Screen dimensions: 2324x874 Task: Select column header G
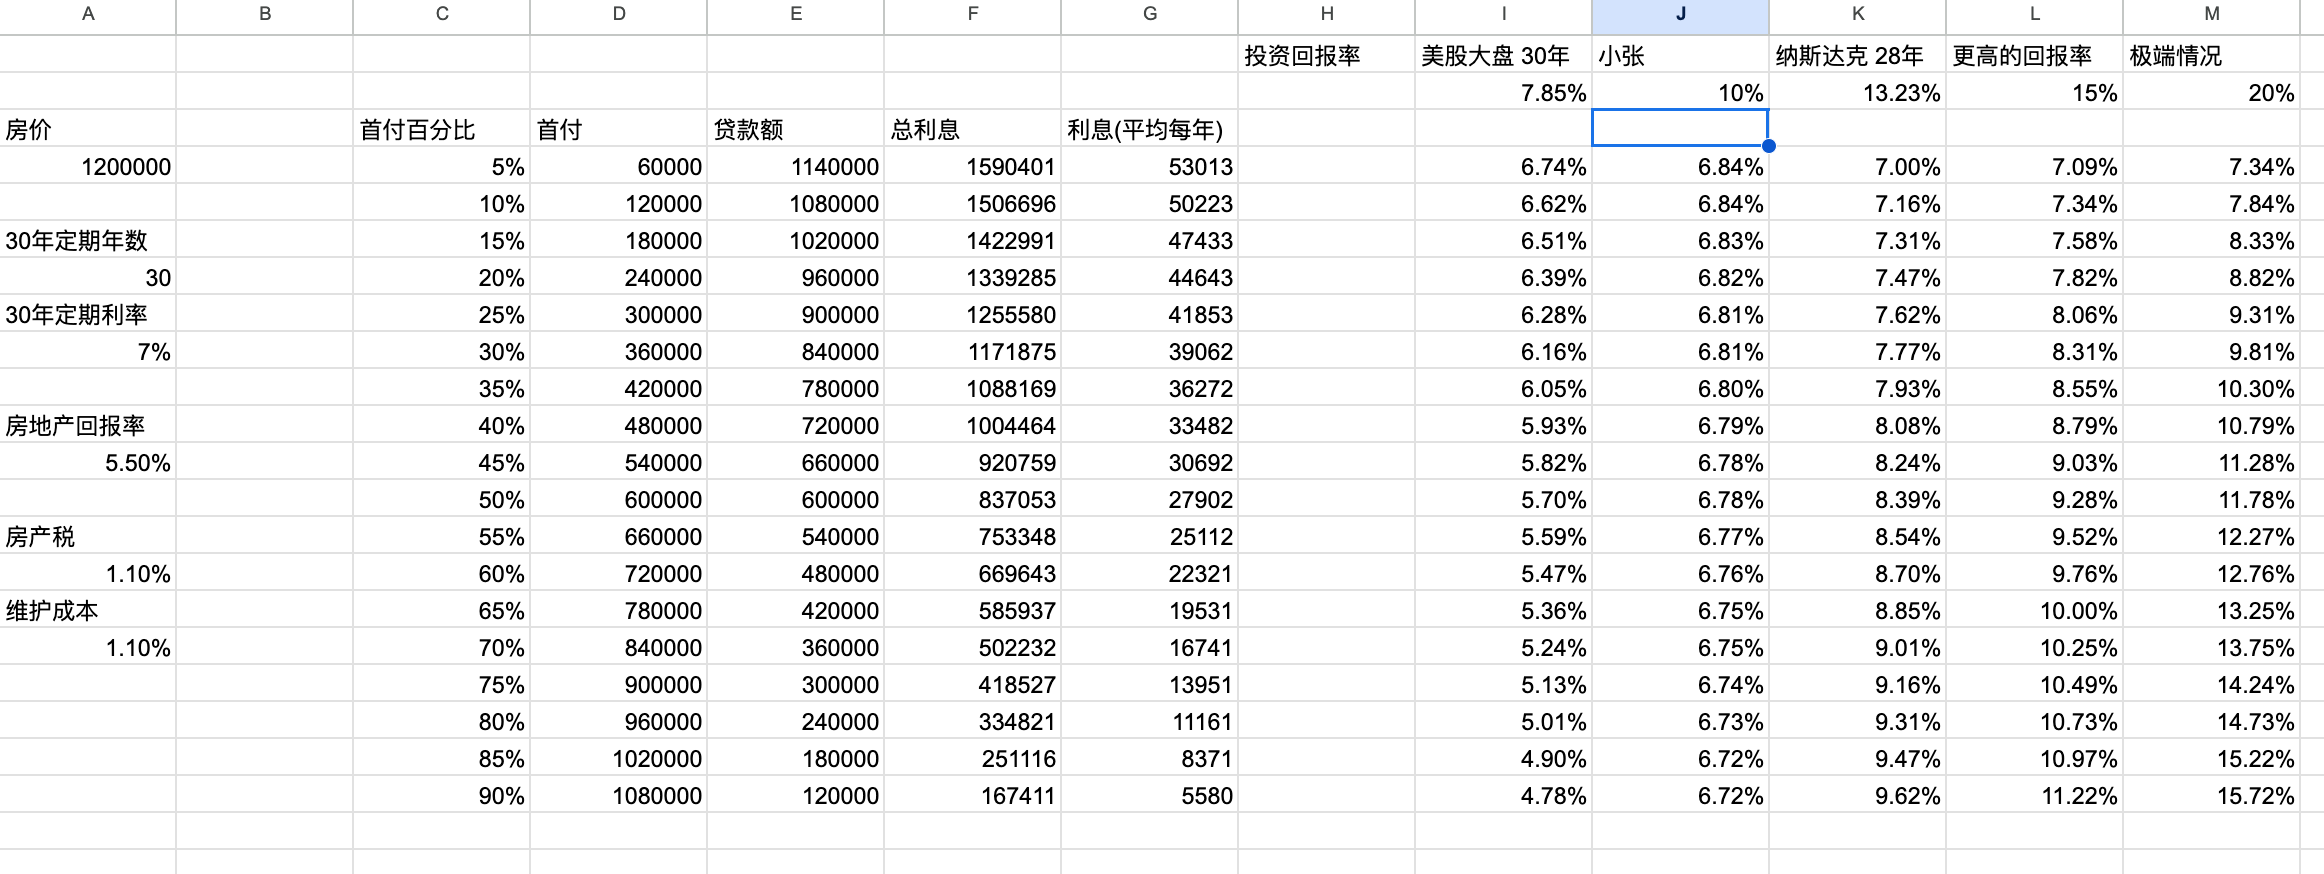pyautogui.click(x=1149, y=14)
